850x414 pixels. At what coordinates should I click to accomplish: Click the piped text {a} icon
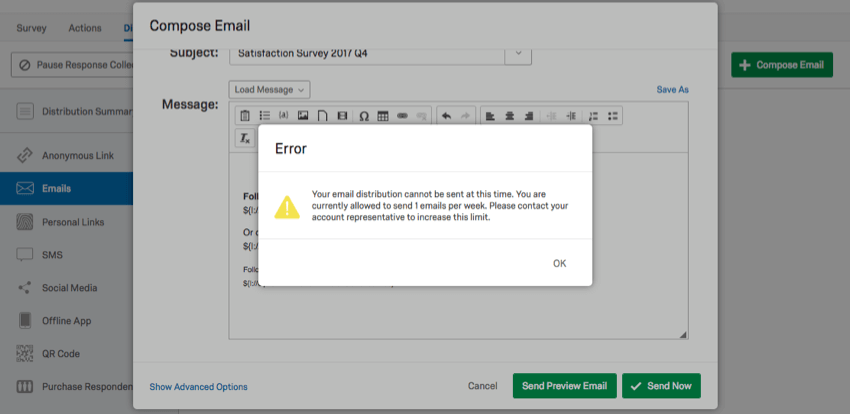tap(283, 116)
